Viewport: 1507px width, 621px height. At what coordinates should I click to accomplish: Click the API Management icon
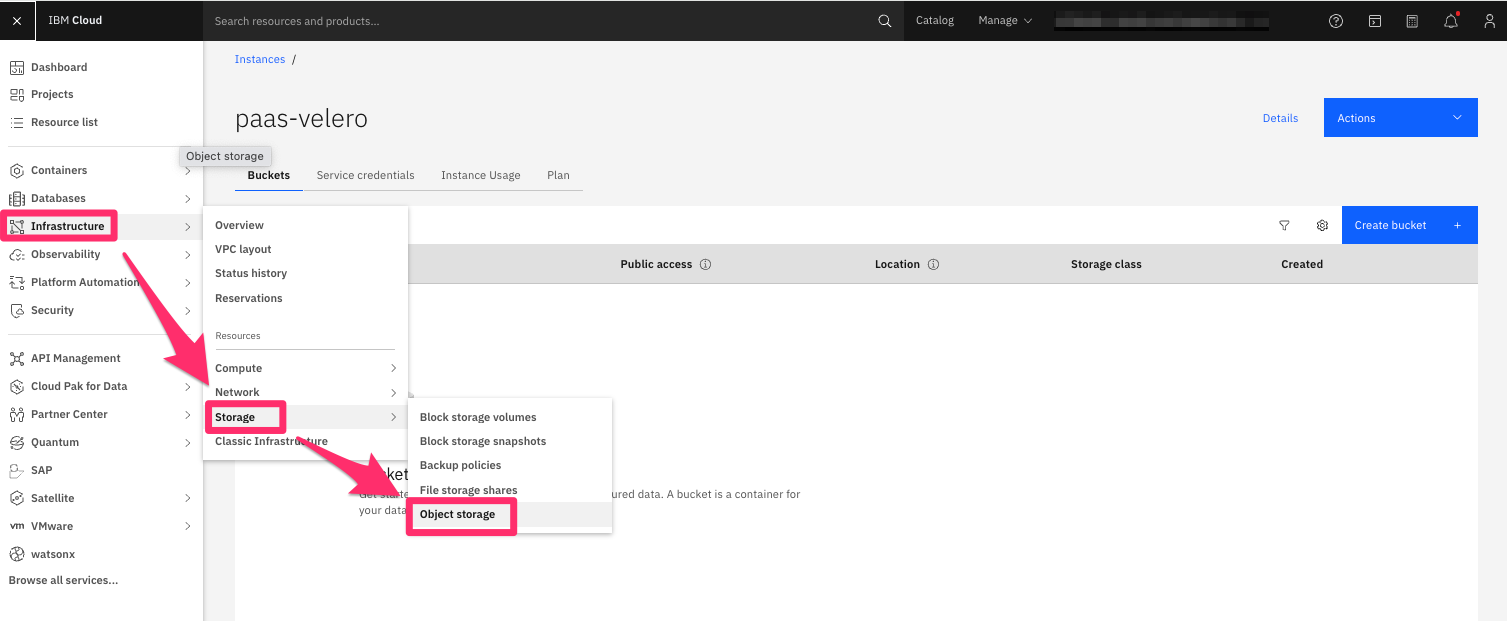tap(16, 358)
